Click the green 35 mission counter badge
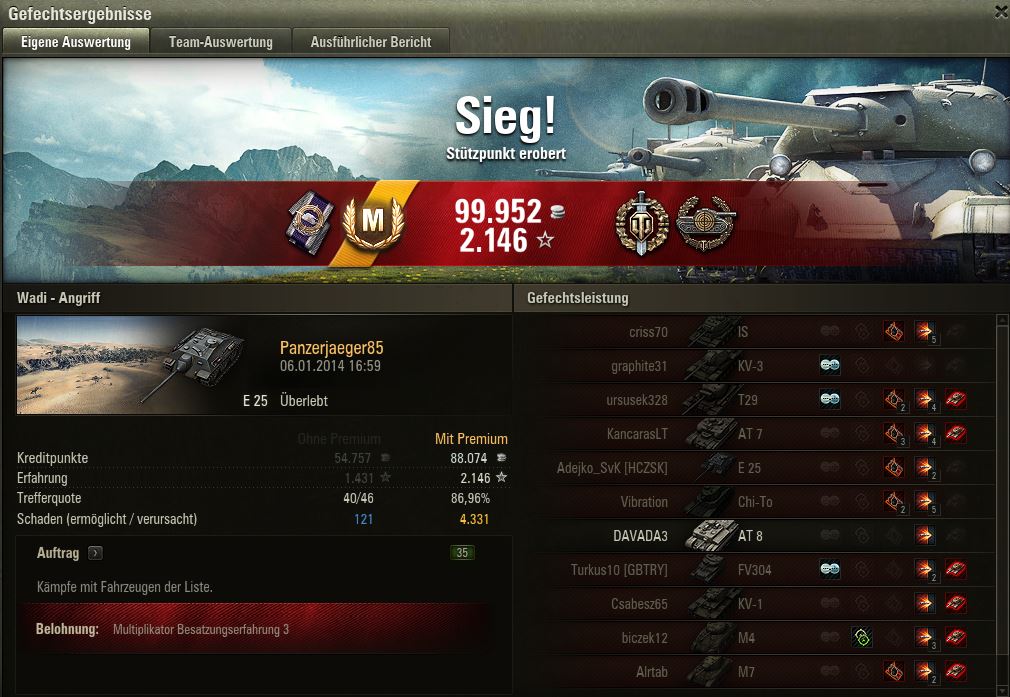Image resolution: width=1010 pixels, height=697 pixels. click(462, 553)
